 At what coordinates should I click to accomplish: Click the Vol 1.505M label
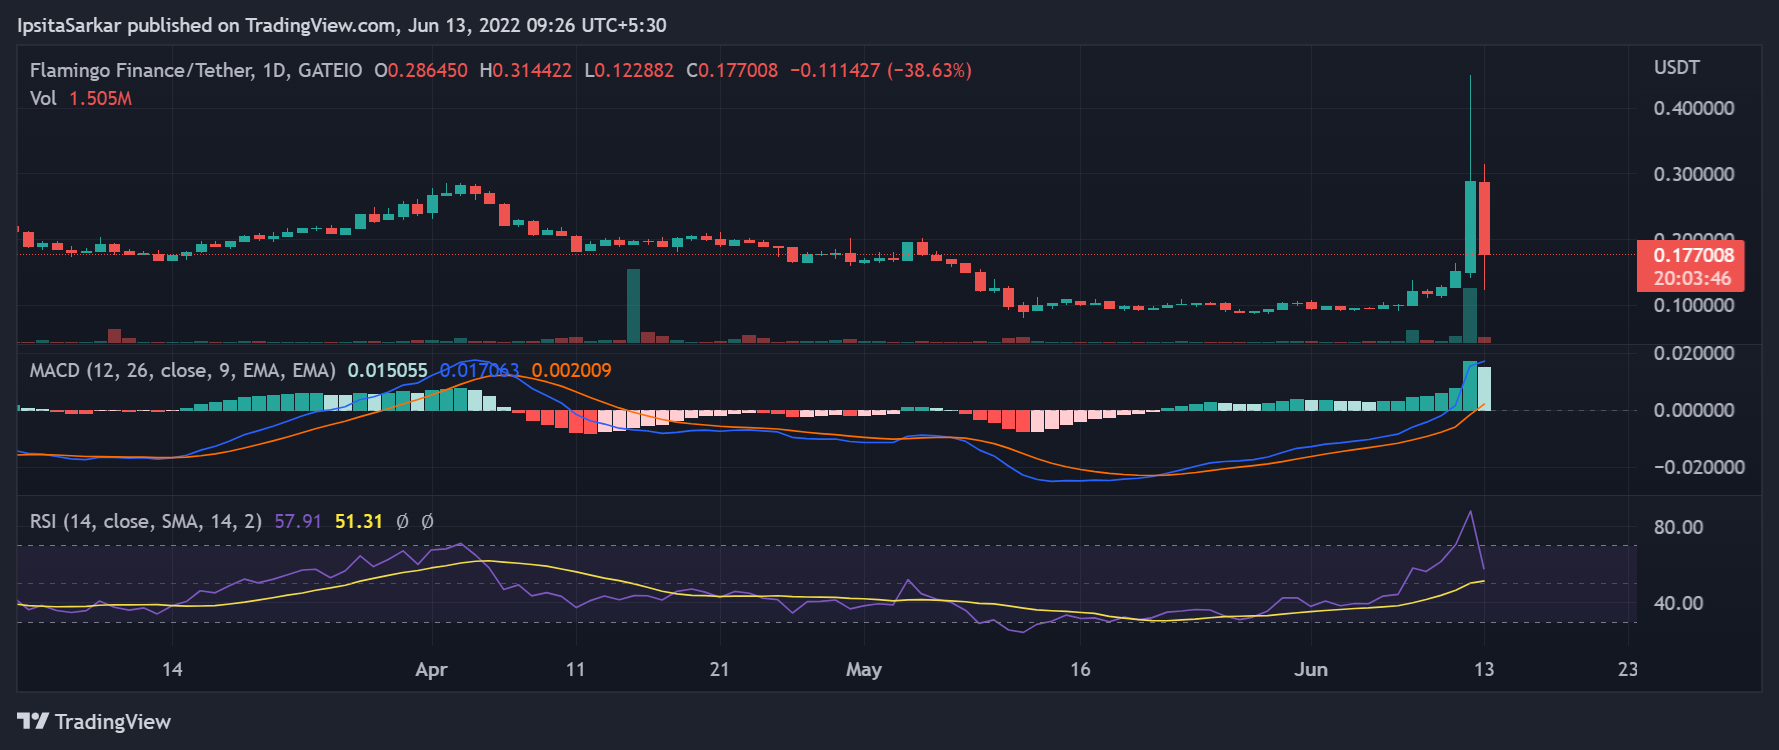pos(81,98)
